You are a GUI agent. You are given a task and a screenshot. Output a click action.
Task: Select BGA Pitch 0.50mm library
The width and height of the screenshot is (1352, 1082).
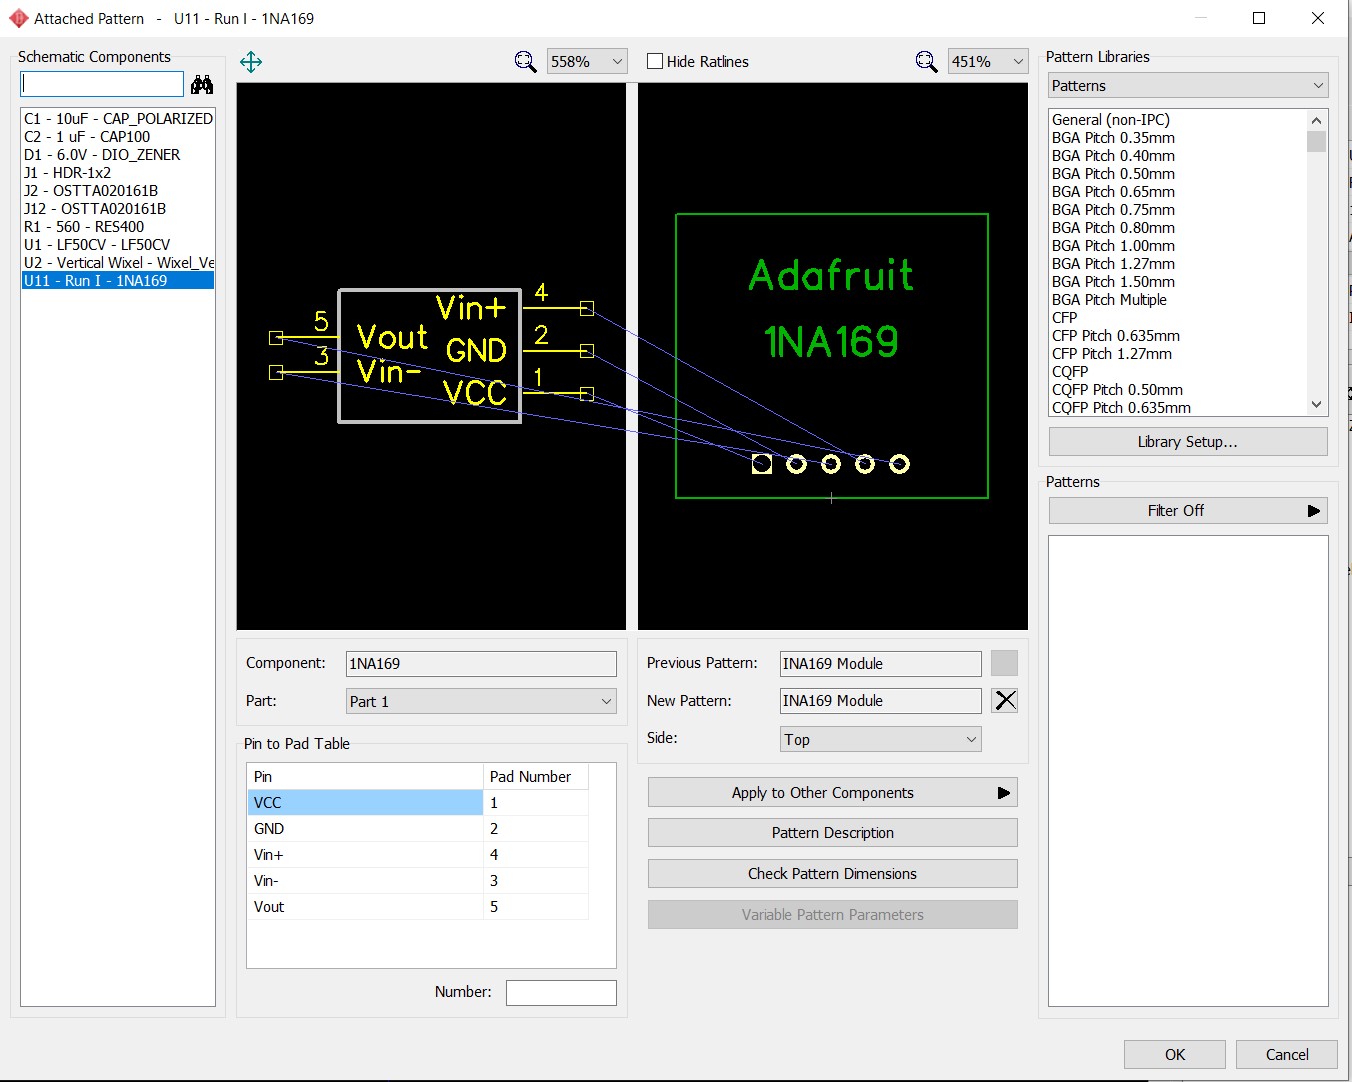point(1178,174)
